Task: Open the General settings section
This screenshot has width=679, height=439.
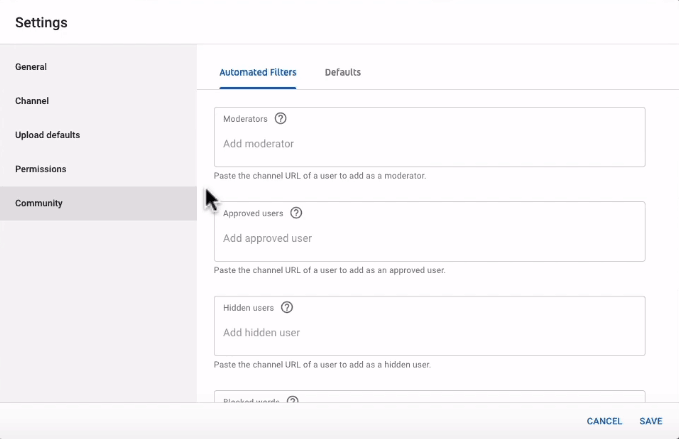Action: [x=98, y=67]
